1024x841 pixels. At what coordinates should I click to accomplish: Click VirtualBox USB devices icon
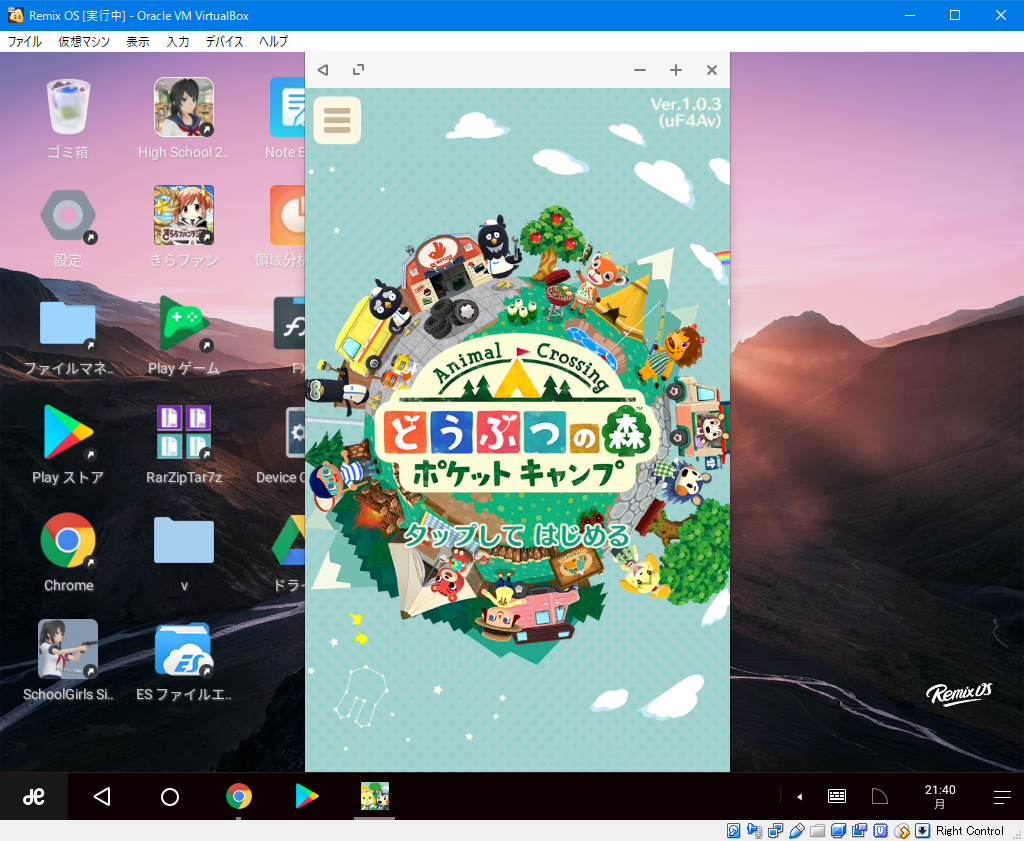click(x=796, y=831)
